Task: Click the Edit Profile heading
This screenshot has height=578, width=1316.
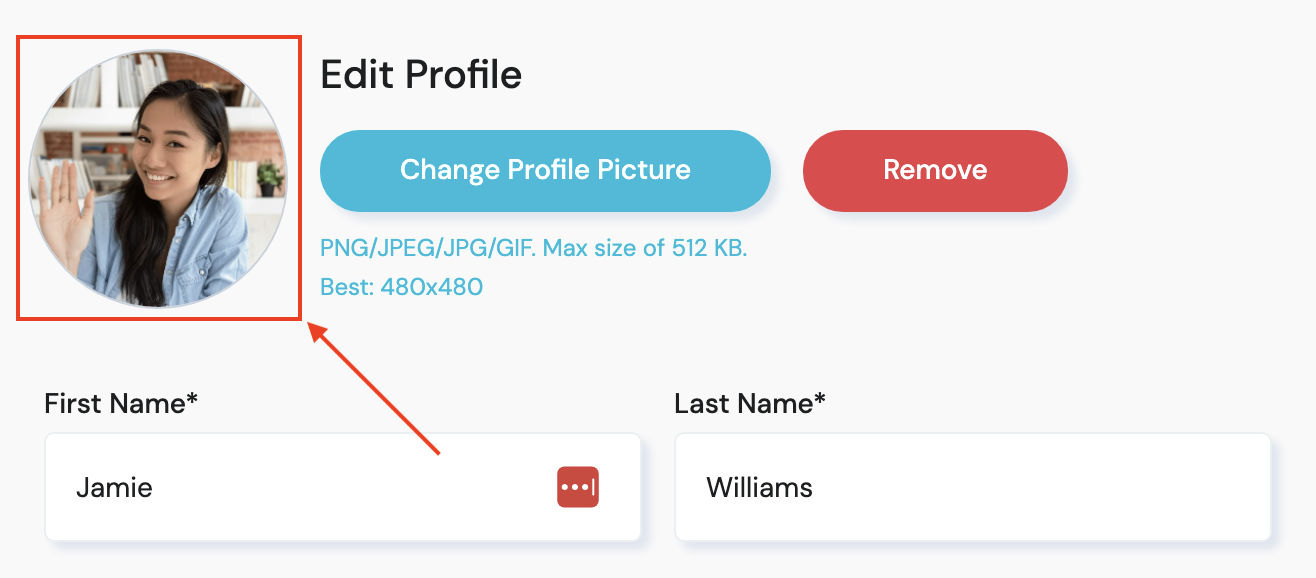Action: 421,75
